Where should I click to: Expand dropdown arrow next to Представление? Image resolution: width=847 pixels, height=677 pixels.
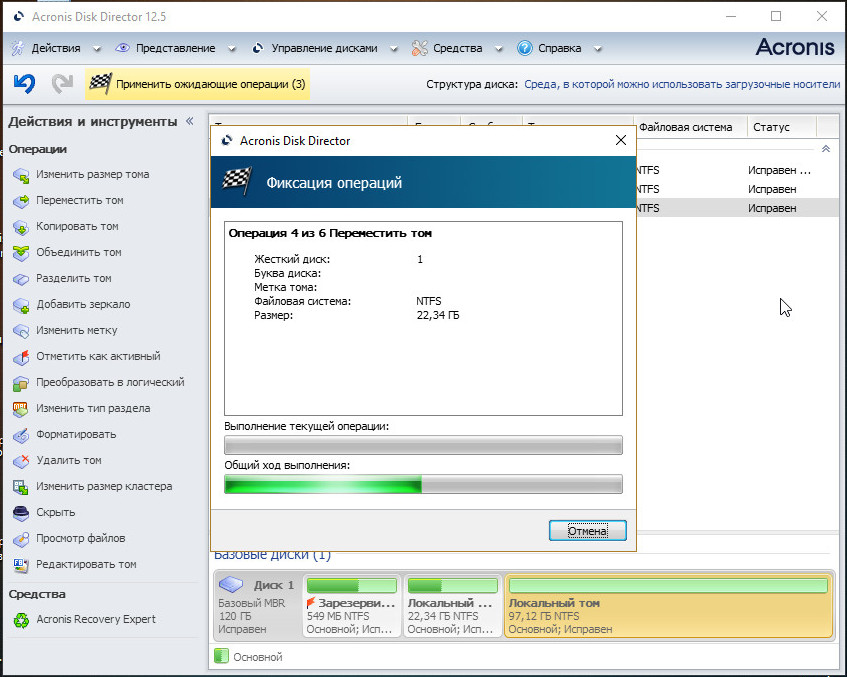coord(232,49)
